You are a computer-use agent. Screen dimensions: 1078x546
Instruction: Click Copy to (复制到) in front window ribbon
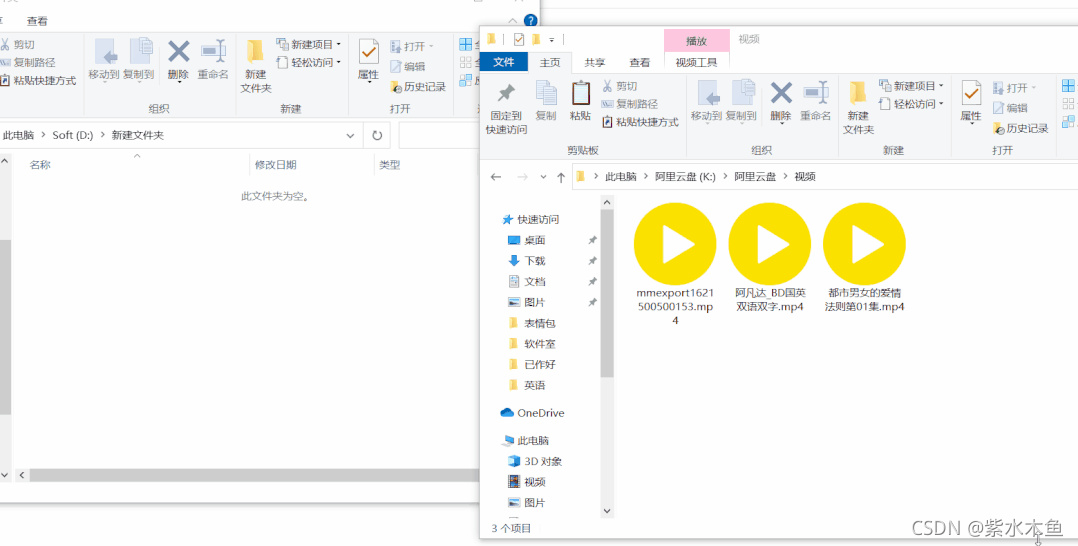tap(741, 101)
